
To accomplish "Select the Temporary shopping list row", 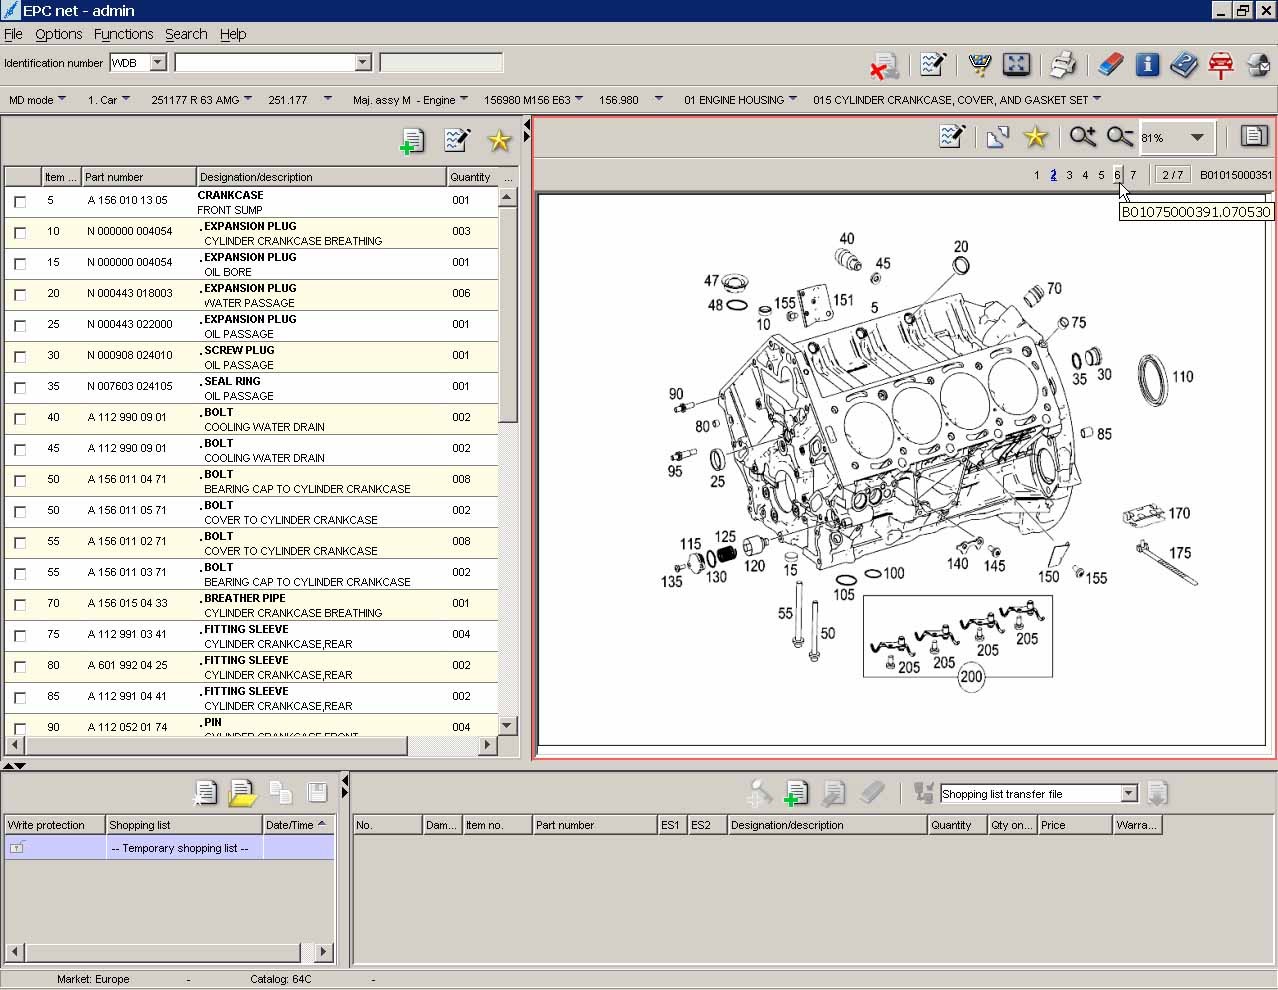I will coord(169,848).
